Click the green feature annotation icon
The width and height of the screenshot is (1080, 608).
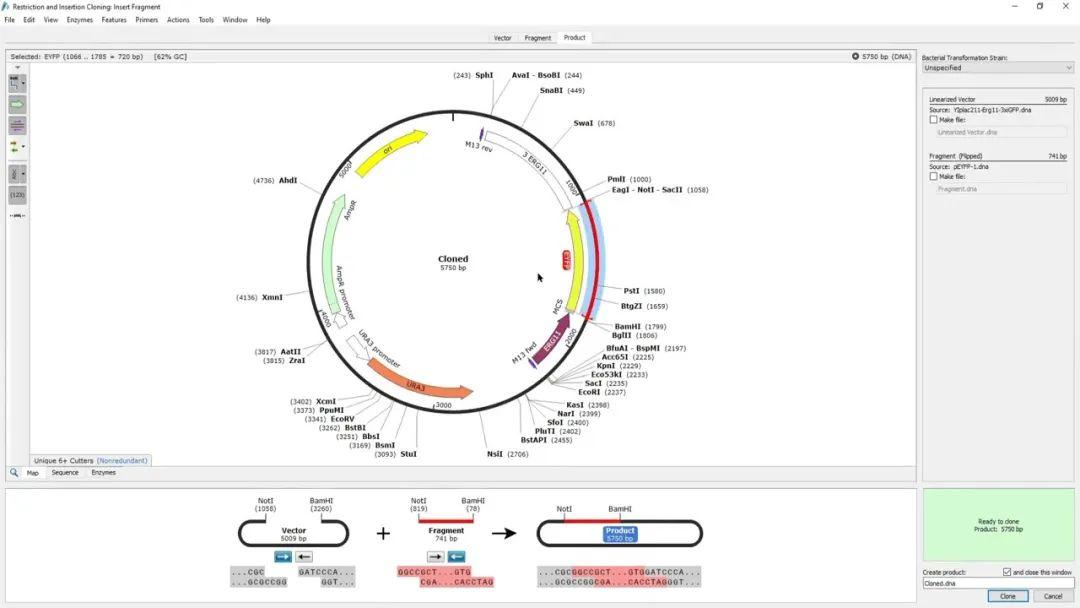(14, 104)
